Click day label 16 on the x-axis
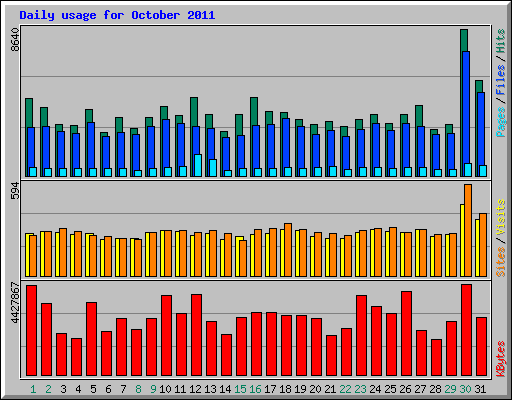This screenshot has height=400, width=512. pos(255,389)
